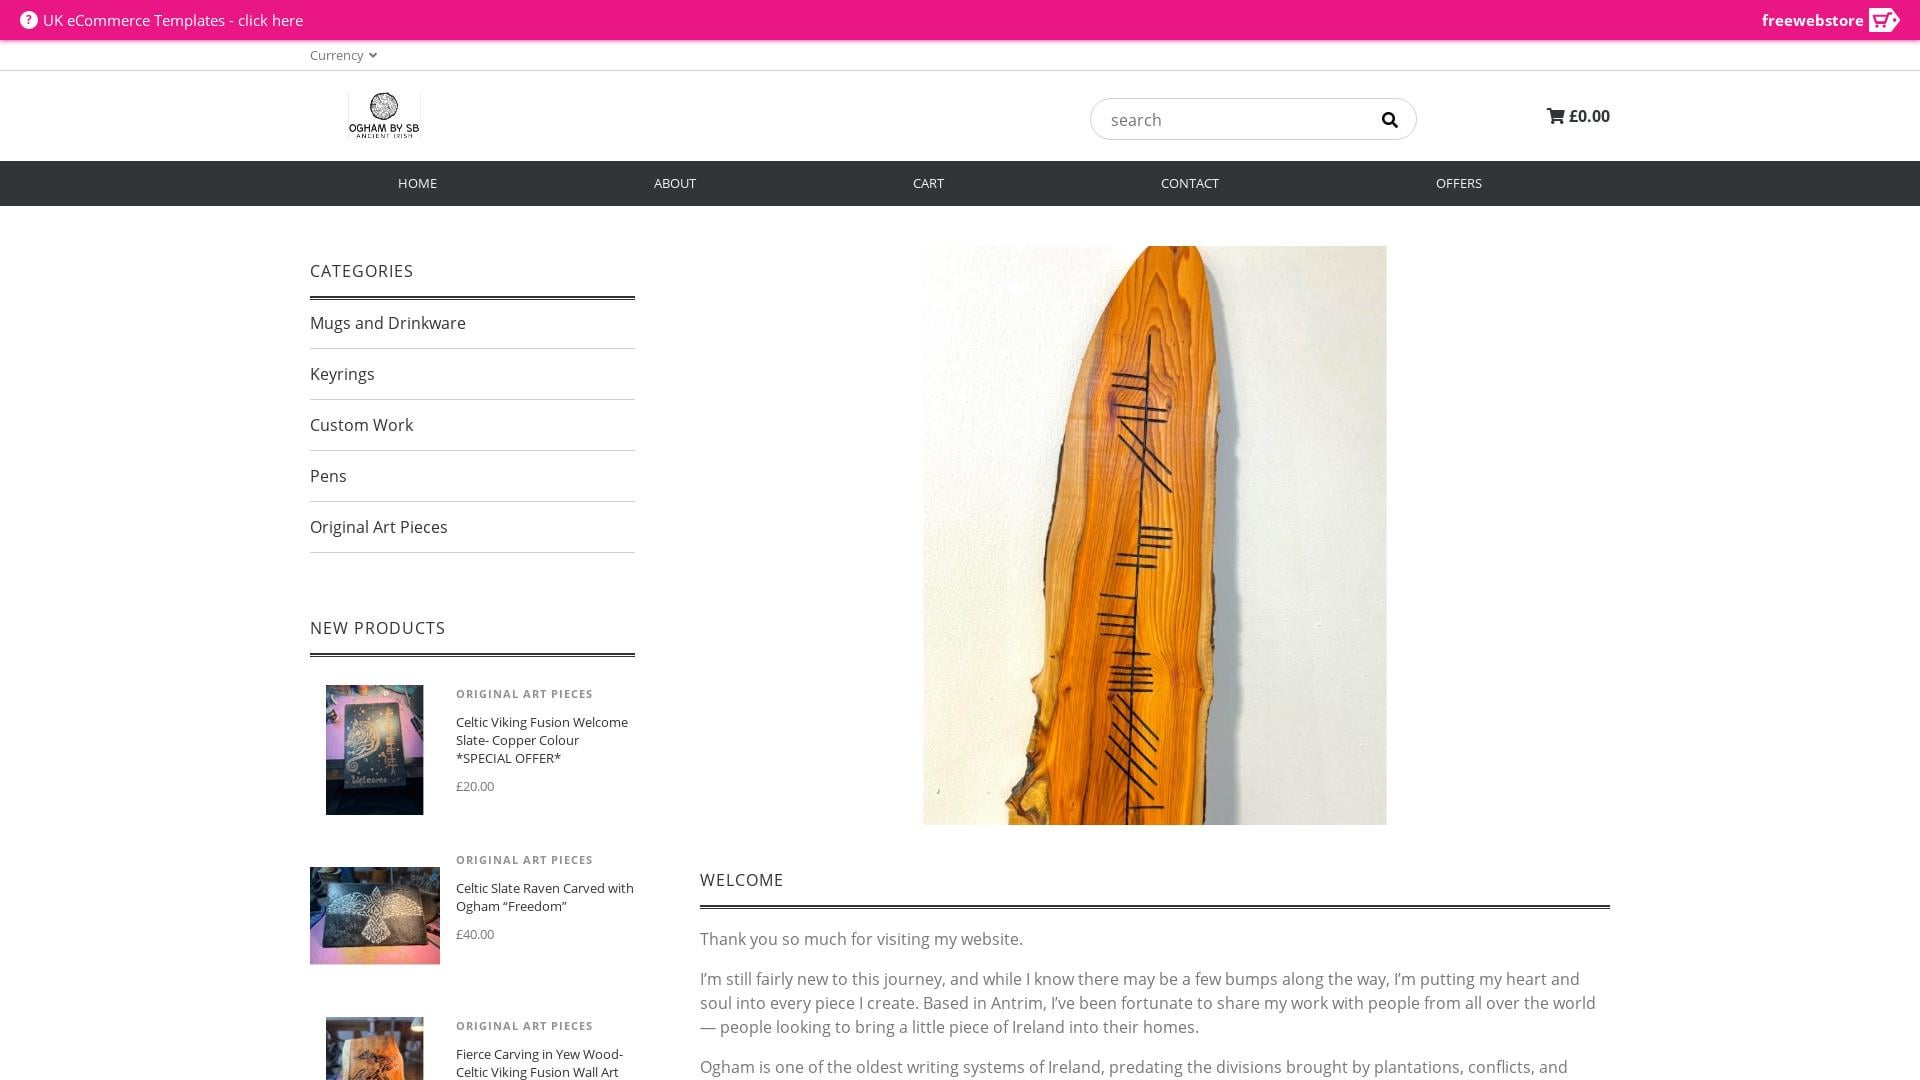
Task: Open the ABOUT page from navigation
Action: click(675, 183)
